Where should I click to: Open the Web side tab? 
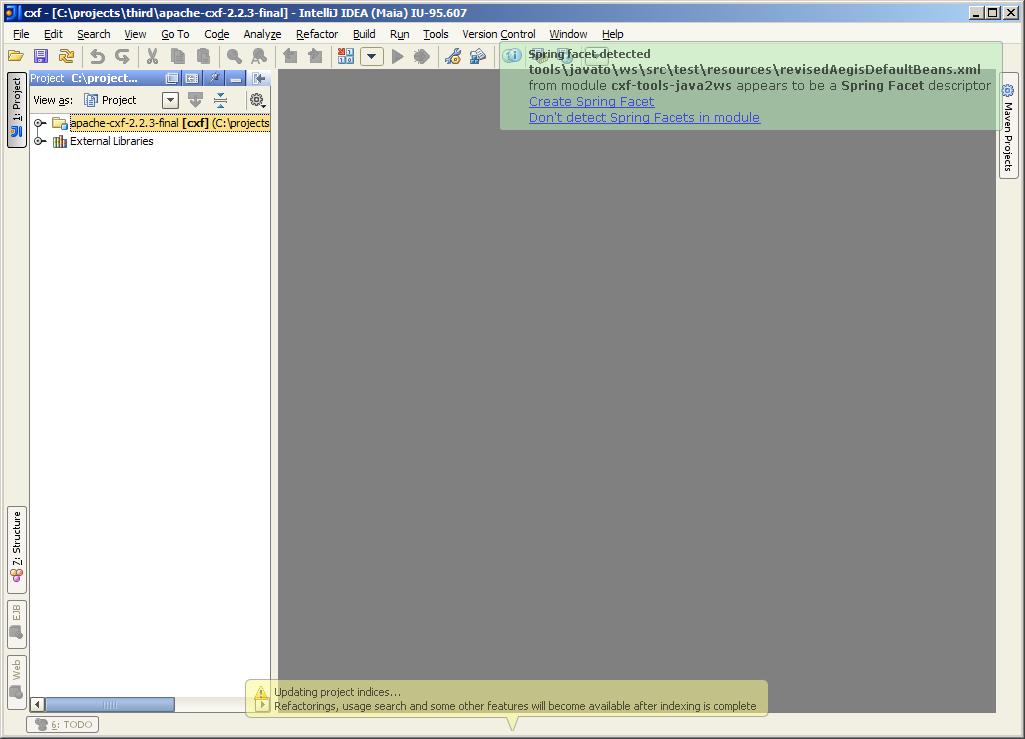pyautogui.click(x=16, y=681)
